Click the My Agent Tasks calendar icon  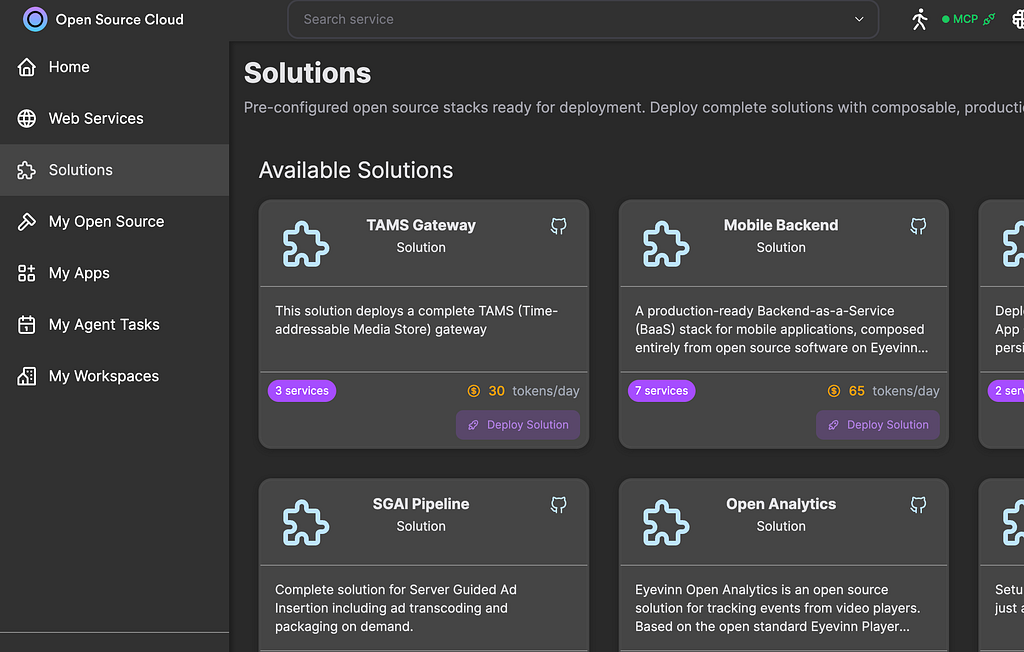click(27, 325)
